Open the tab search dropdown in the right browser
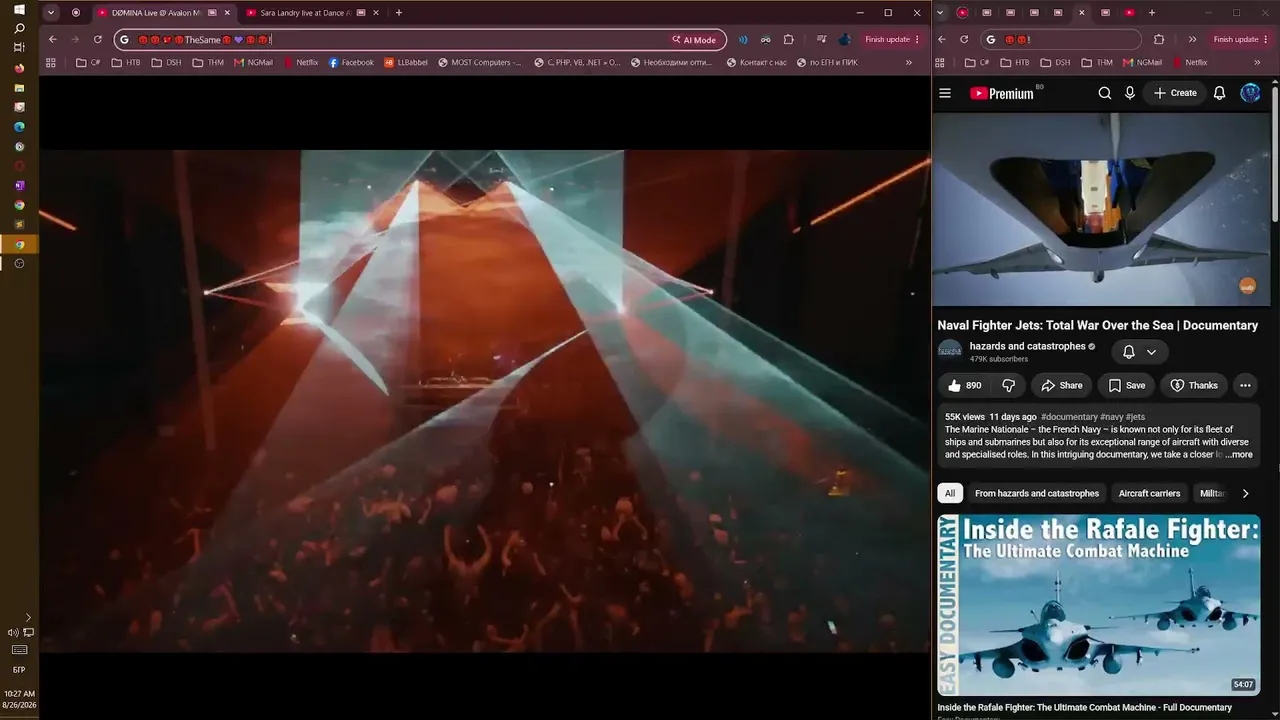The image size is (1280, 720). coord(940,13)
